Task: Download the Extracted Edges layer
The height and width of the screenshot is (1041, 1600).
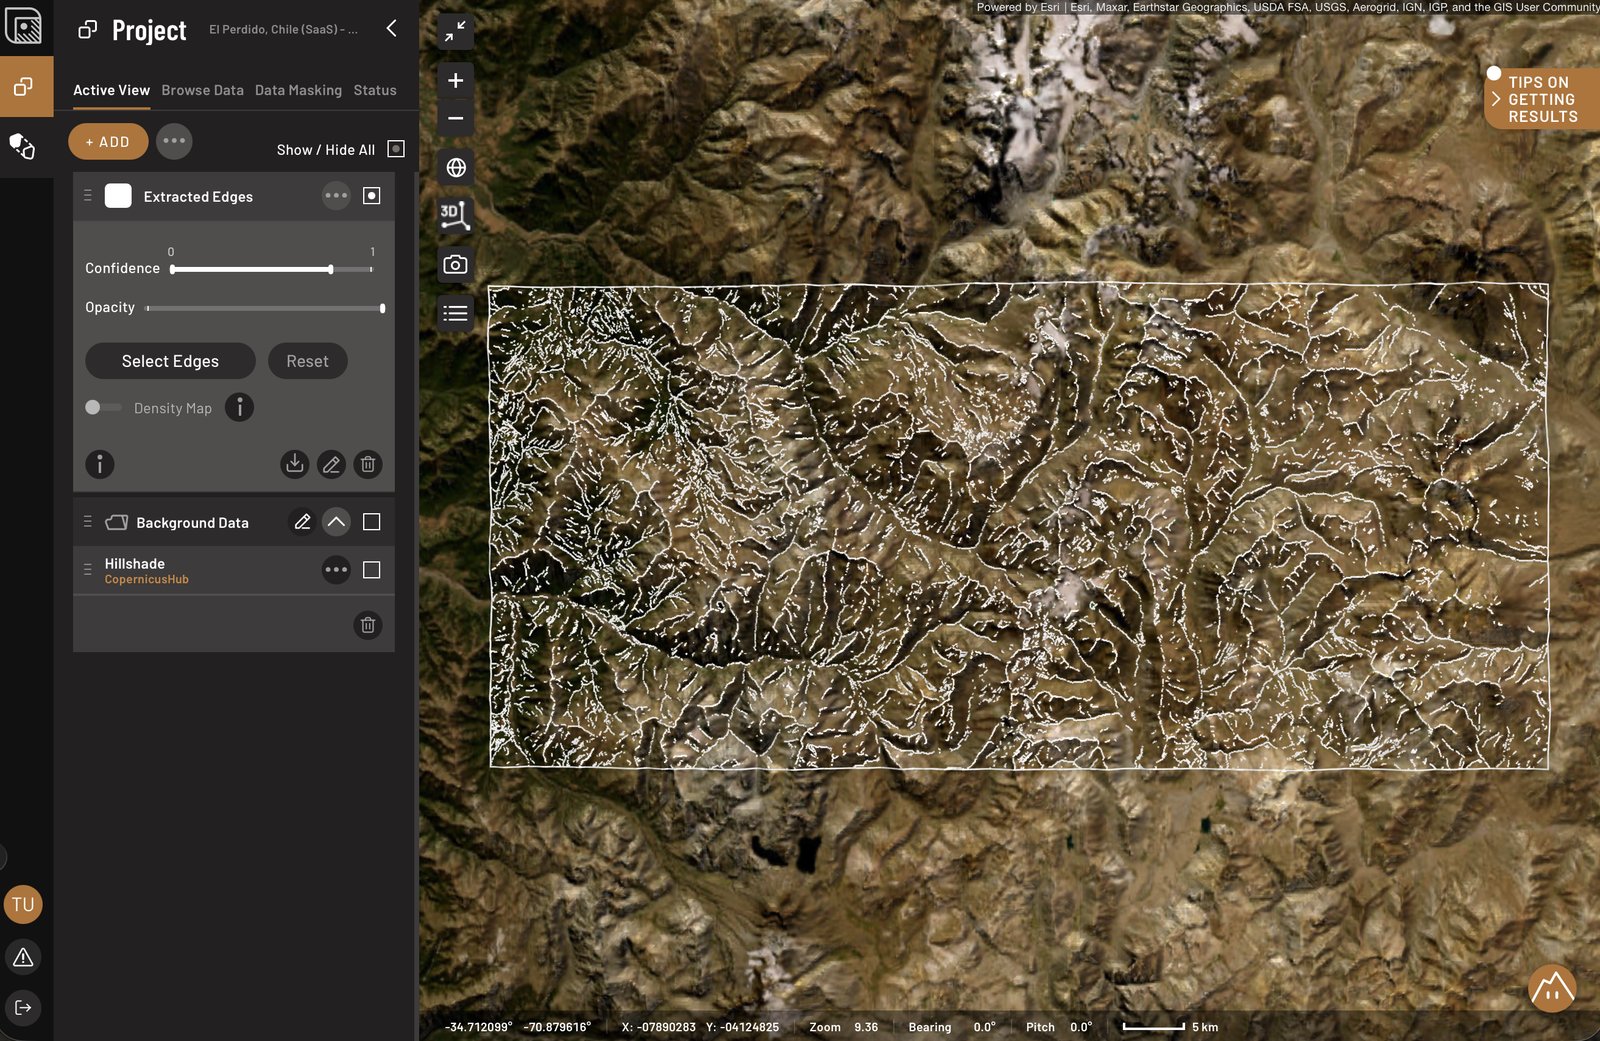Action: (x=294, y=463)
